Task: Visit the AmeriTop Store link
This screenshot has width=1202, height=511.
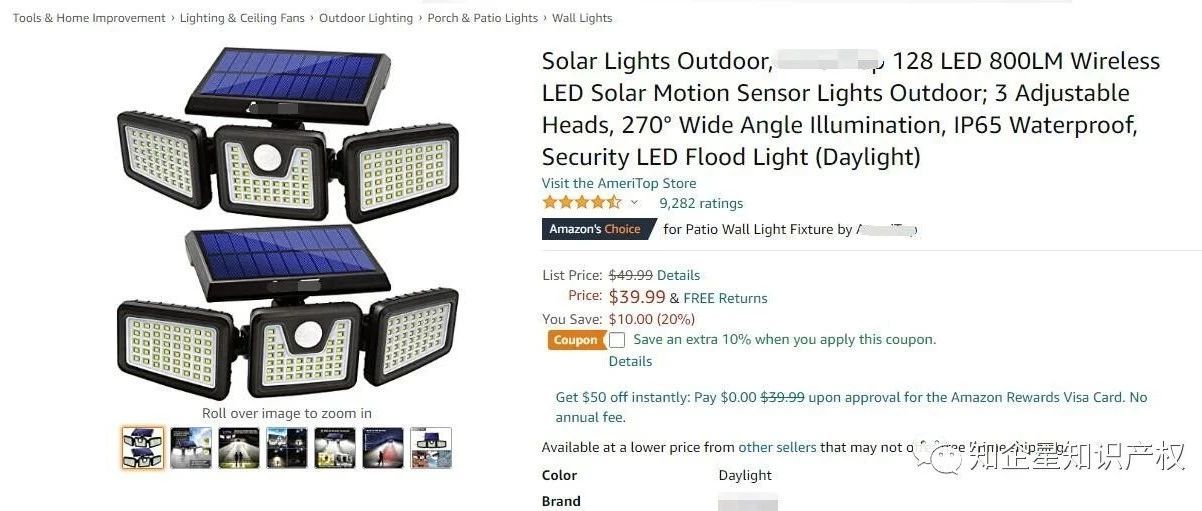Action: tap(619, 183)
